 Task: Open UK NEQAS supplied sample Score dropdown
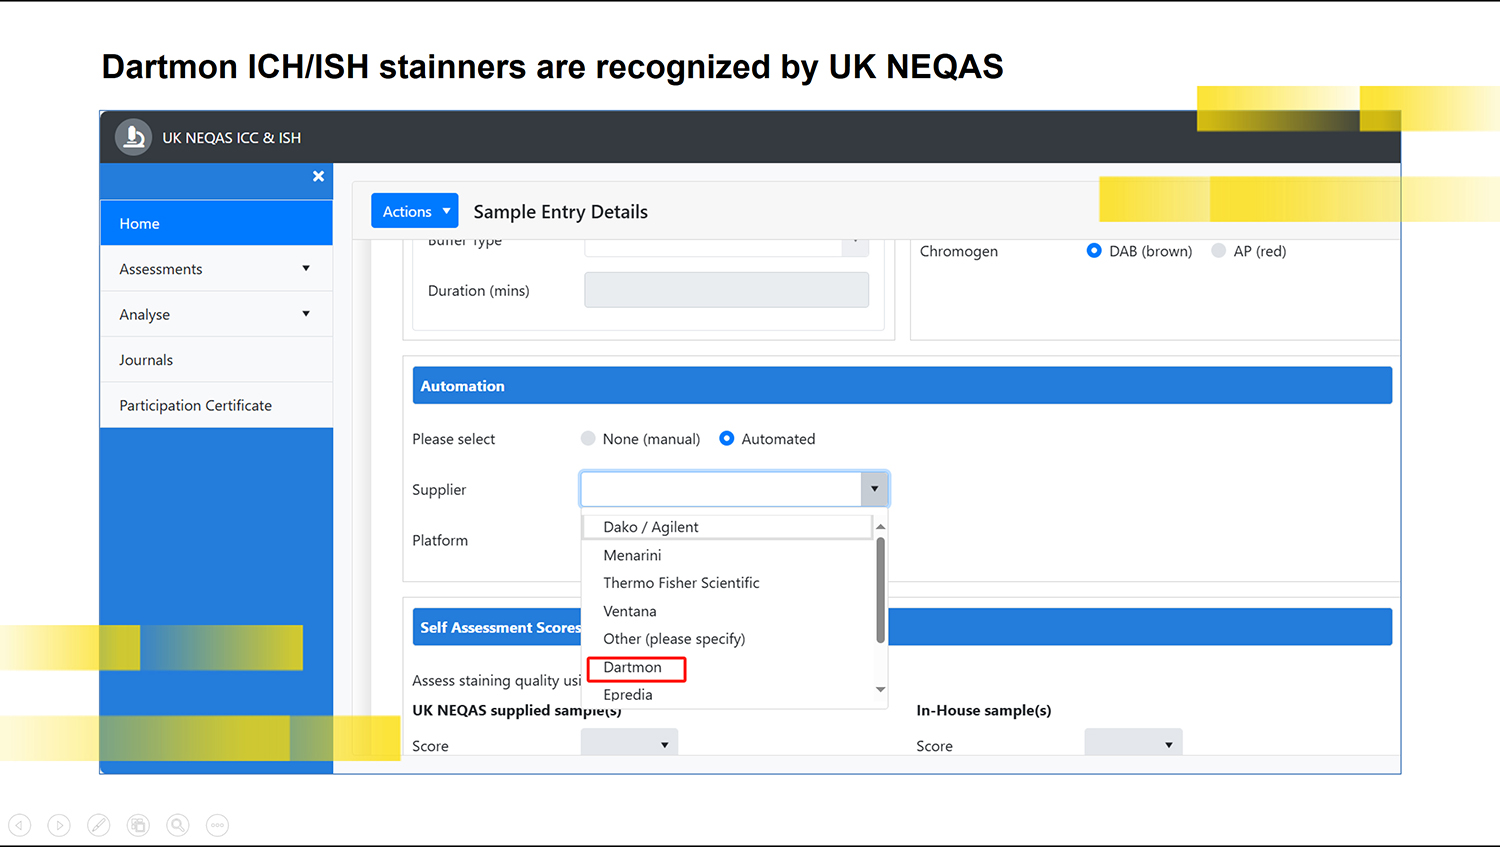[x=629, y=744]
